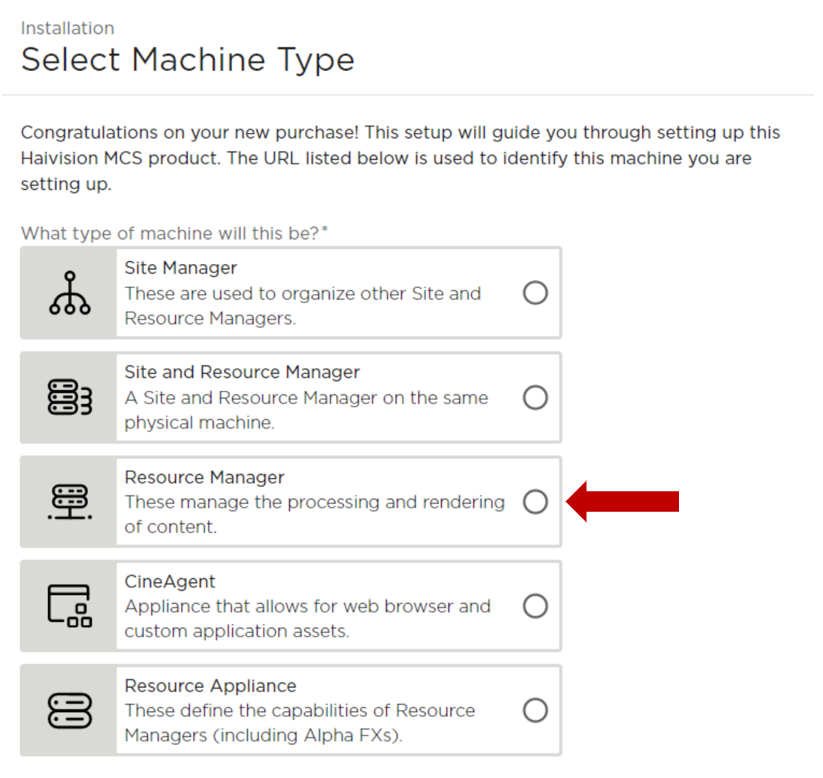This screenshot has height=778, width=823.
Task: Select the Resource Manager radio button
Action: point(536,501)
